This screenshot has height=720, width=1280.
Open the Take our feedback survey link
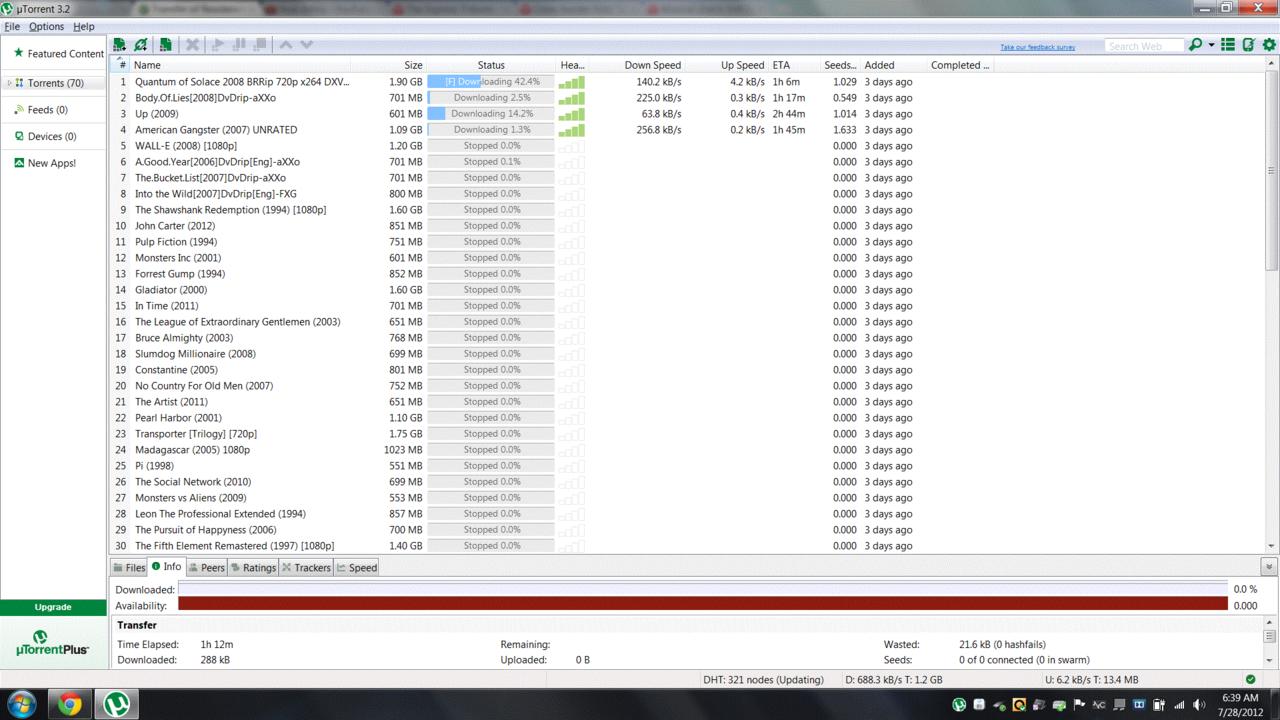[1037, 47]
